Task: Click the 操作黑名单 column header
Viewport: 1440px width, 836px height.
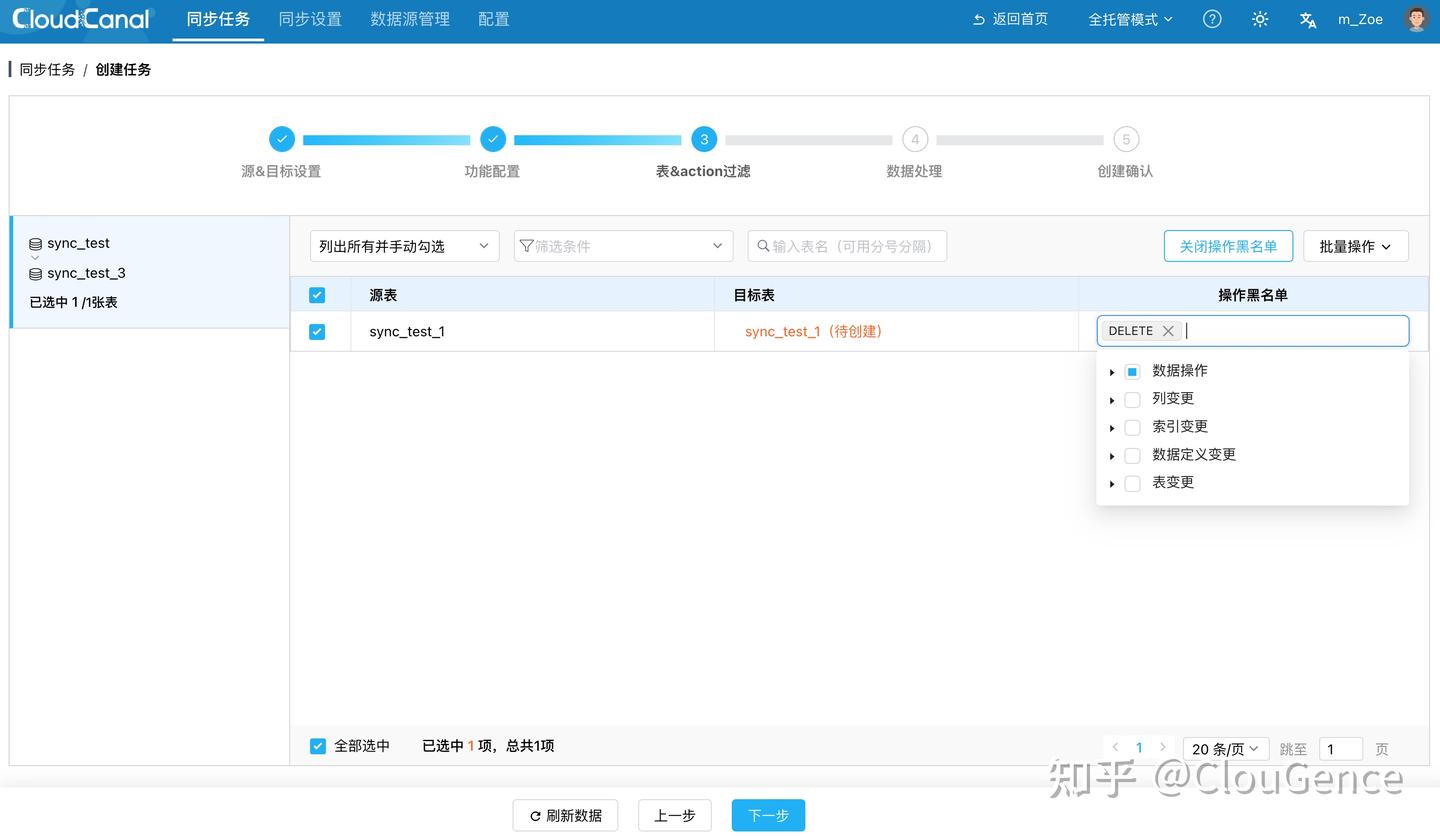Action: point(1253,295)
